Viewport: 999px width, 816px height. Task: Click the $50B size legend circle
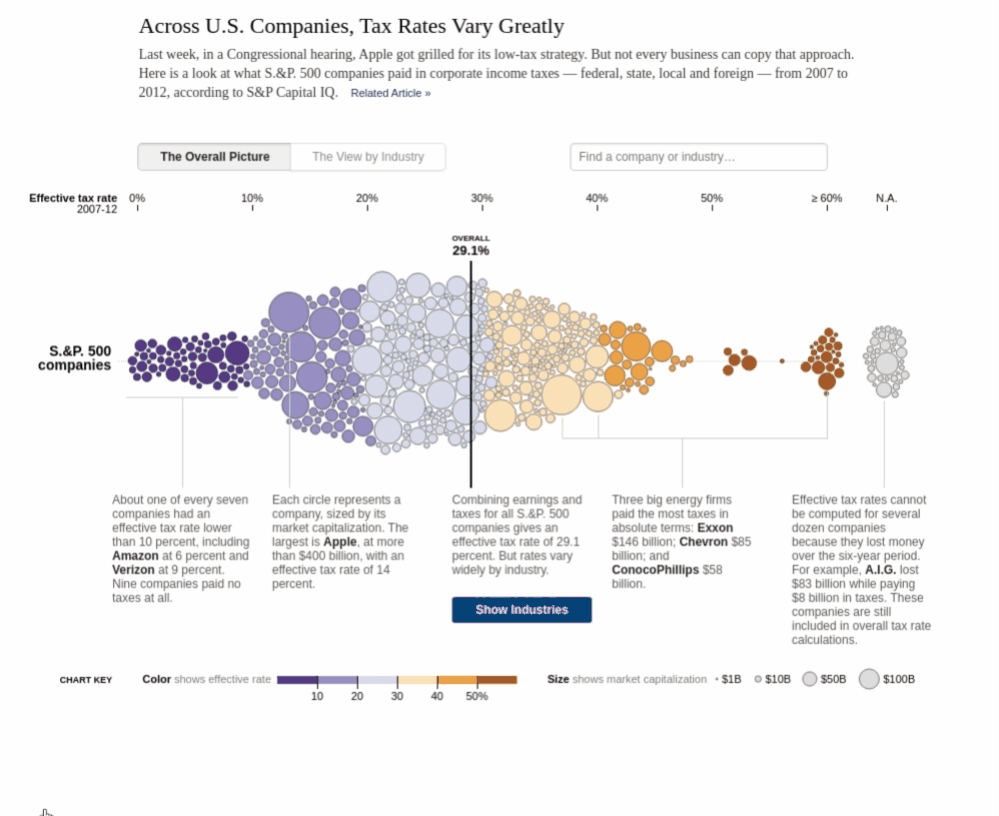pyautogui.click(x=809, y=679)
